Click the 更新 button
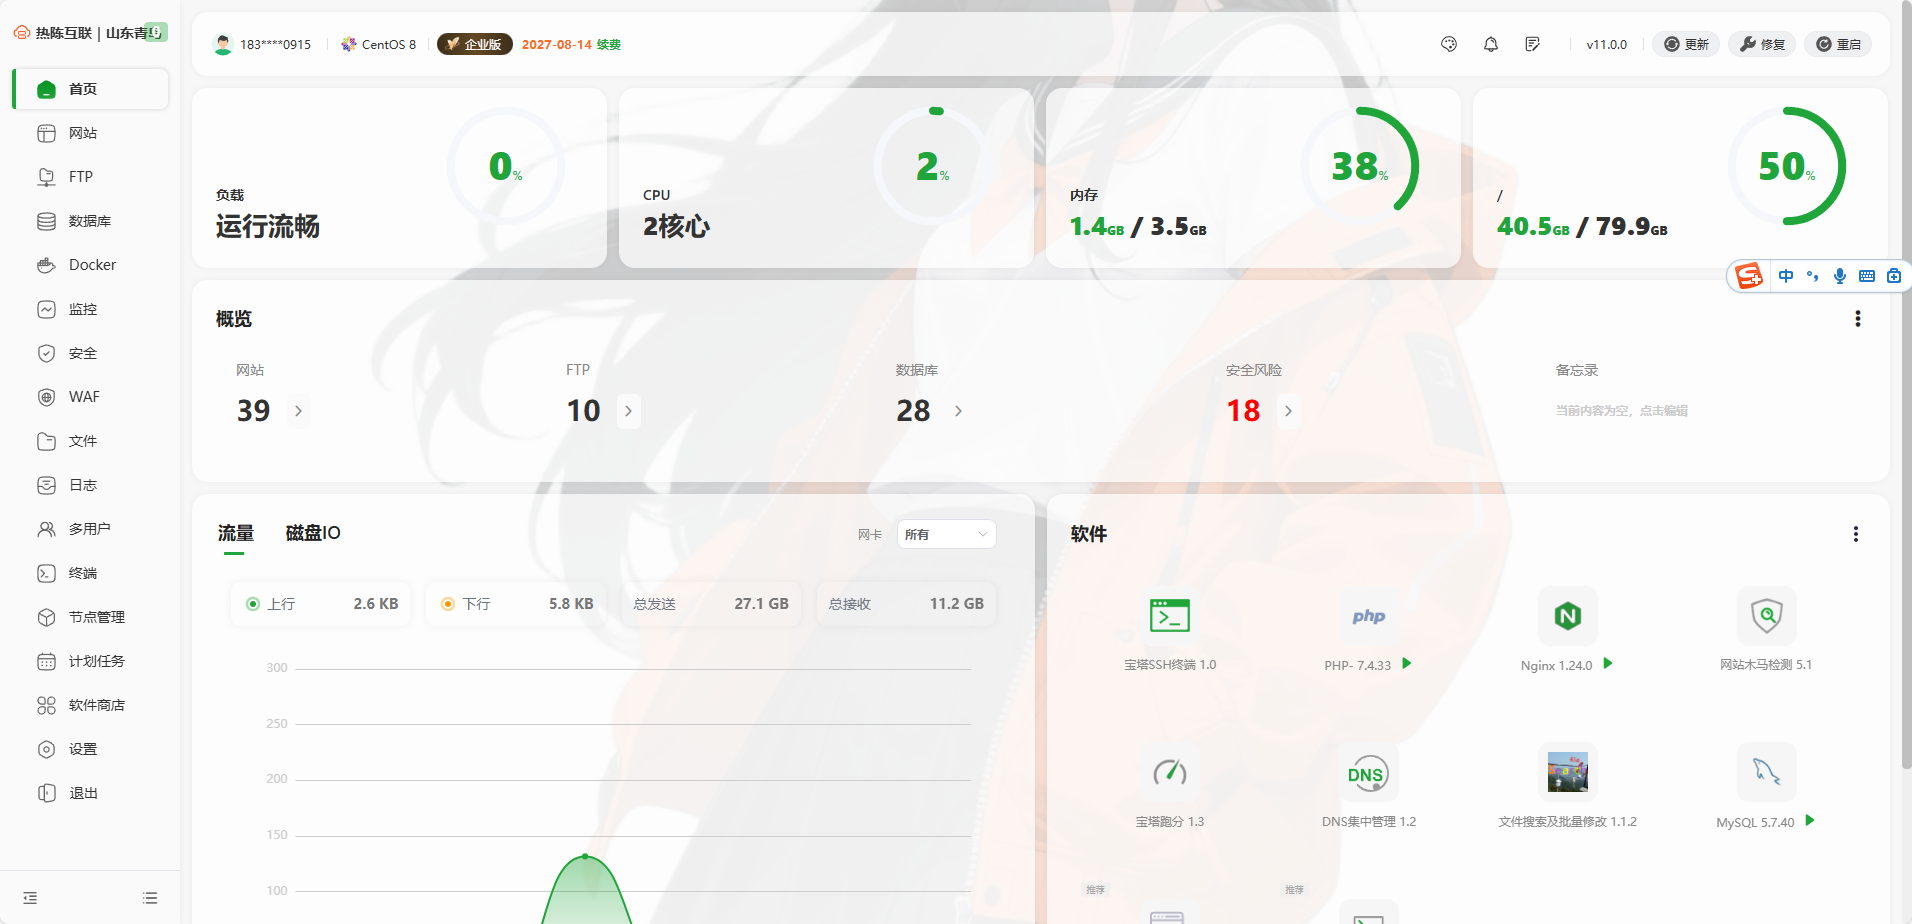The height and width of the screenshot is (924, 1912). (1686, 44)
